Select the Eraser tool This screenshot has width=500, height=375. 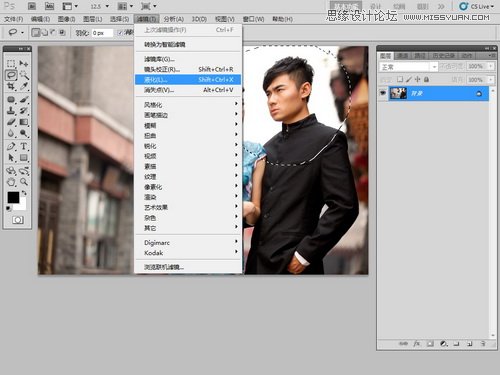point(11,122)
